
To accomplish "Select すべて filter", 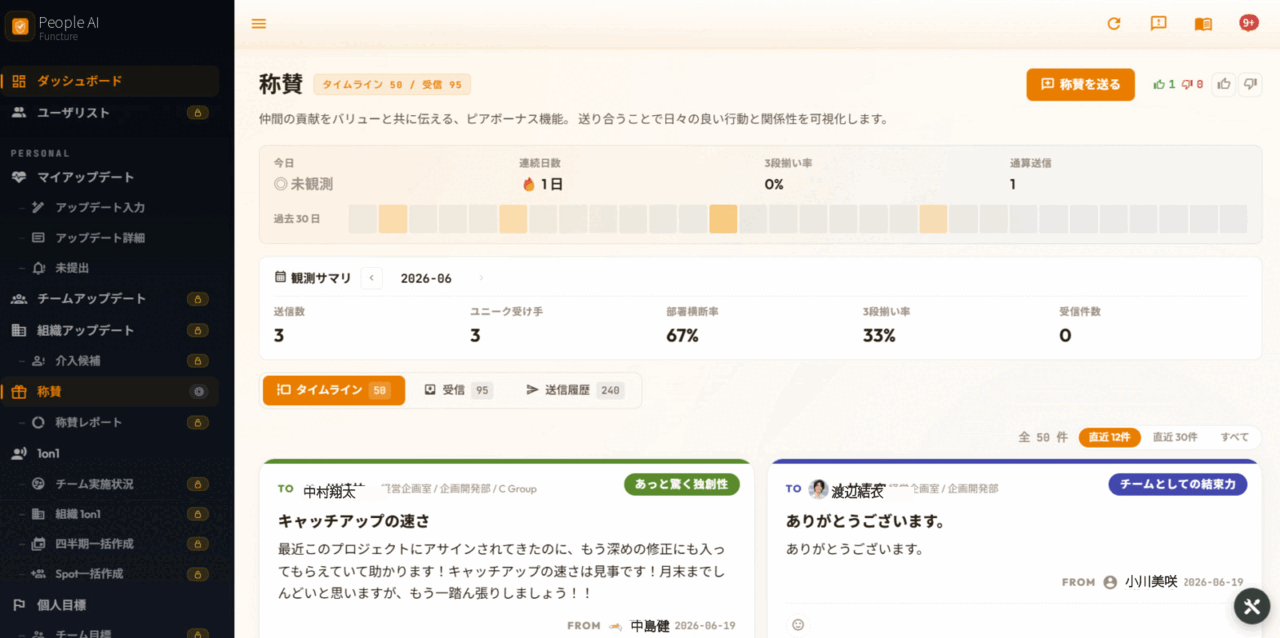I will 1234,437.
